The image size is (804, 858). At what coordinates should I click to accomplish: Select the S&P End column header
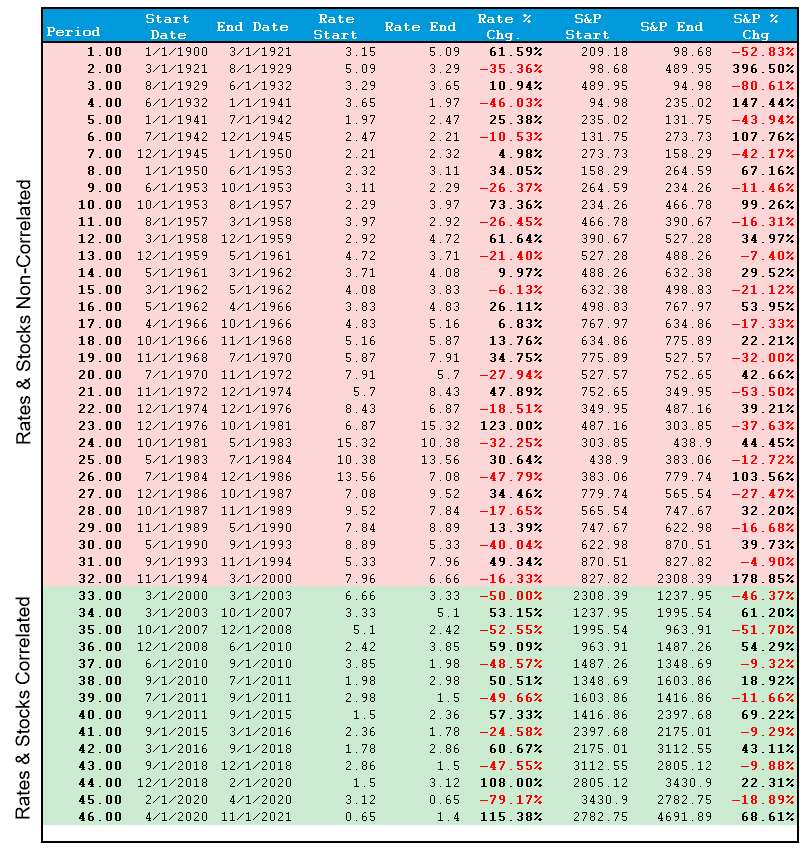pos(672,27)
